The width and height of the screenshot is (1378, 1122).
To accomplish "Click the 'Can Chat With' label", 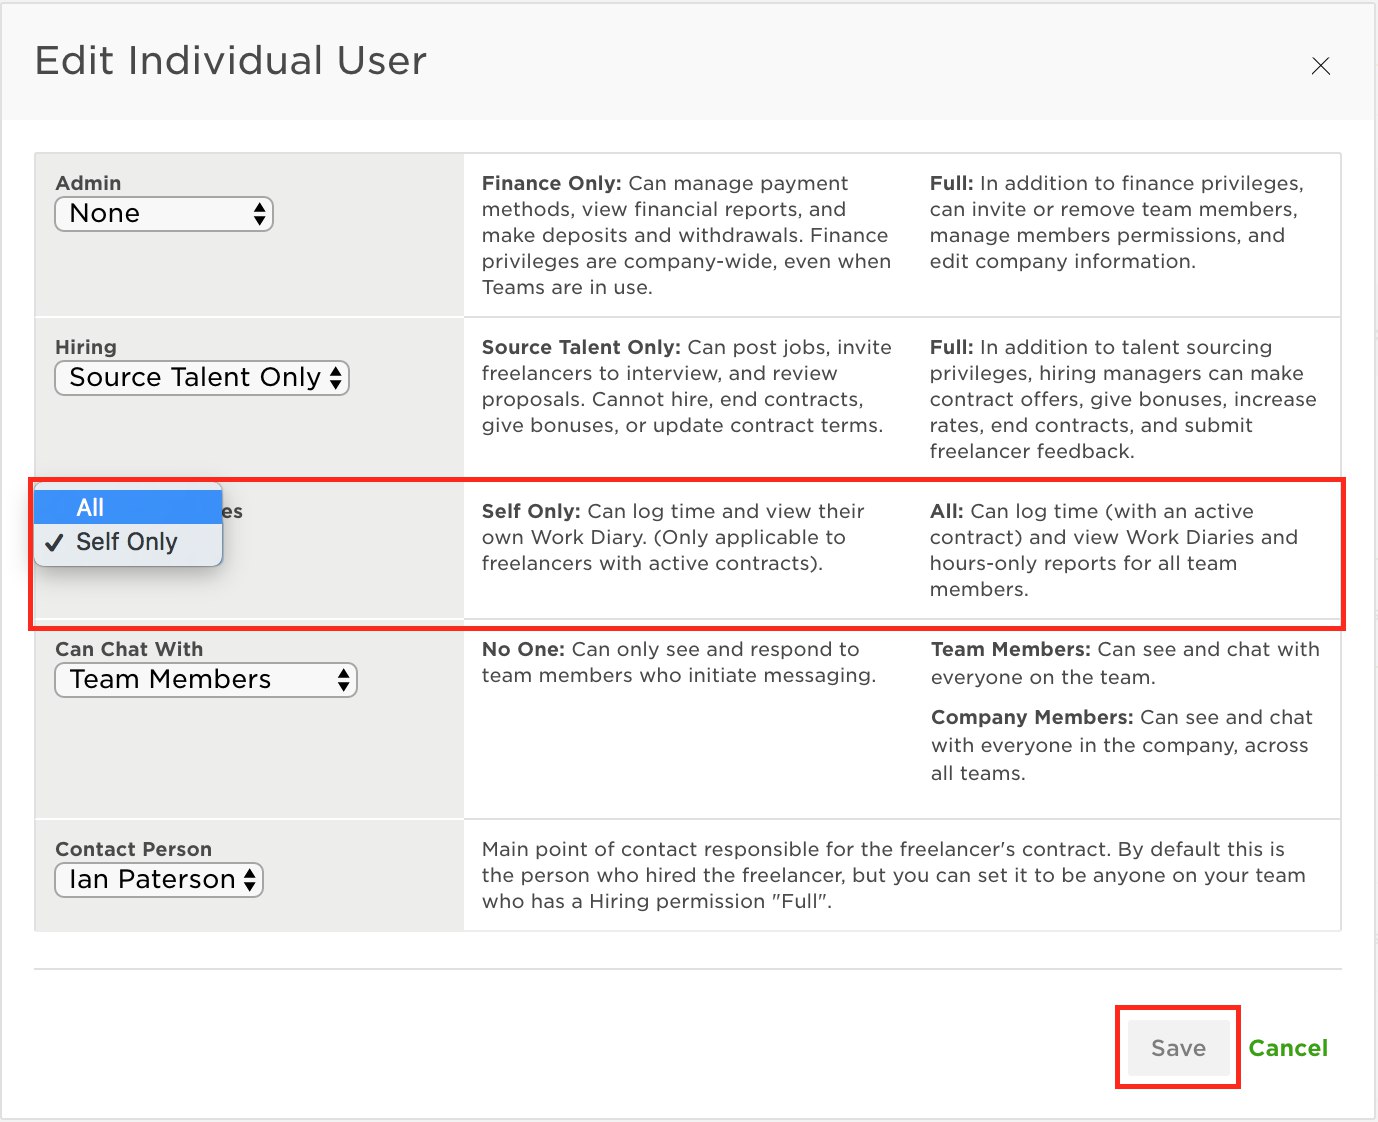I will pos(129,649).
